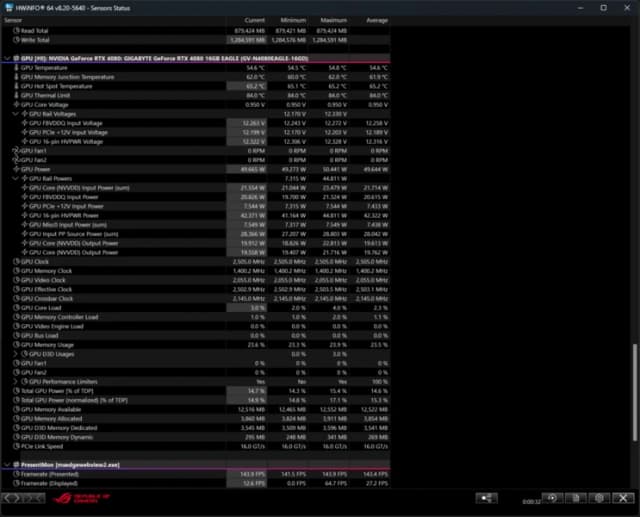Click the Average column header
This screenshot has width=640, height=517.
tap(370, 20)
